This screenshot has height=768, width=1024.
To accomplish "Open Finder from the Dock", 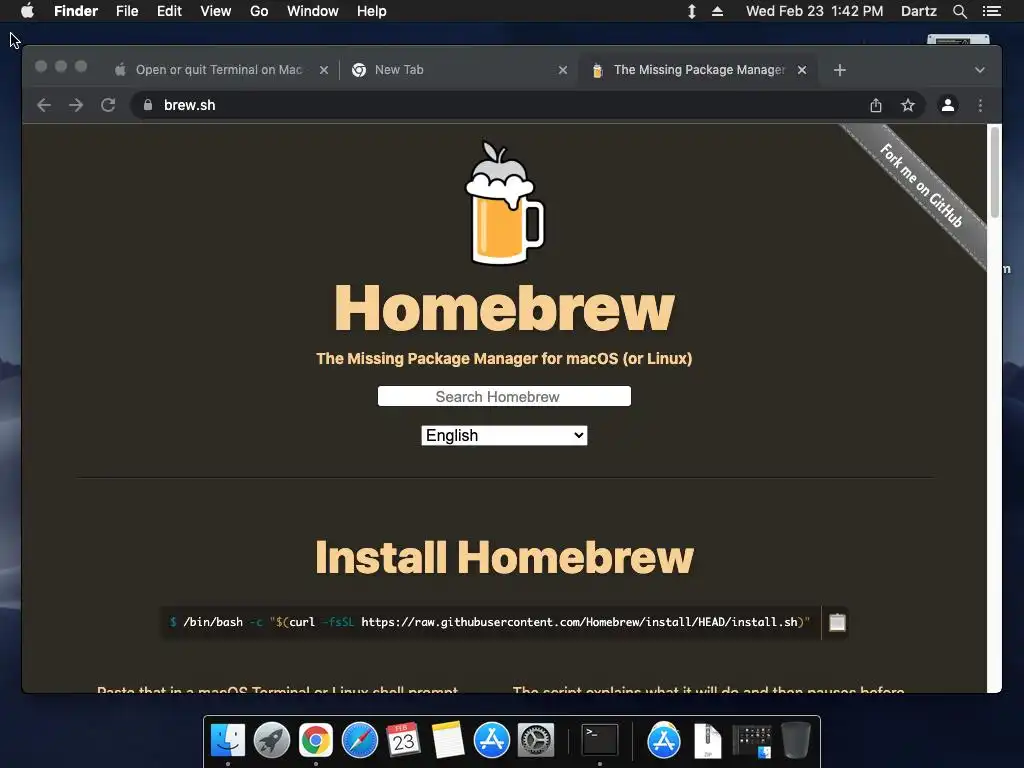I will 228,741.
